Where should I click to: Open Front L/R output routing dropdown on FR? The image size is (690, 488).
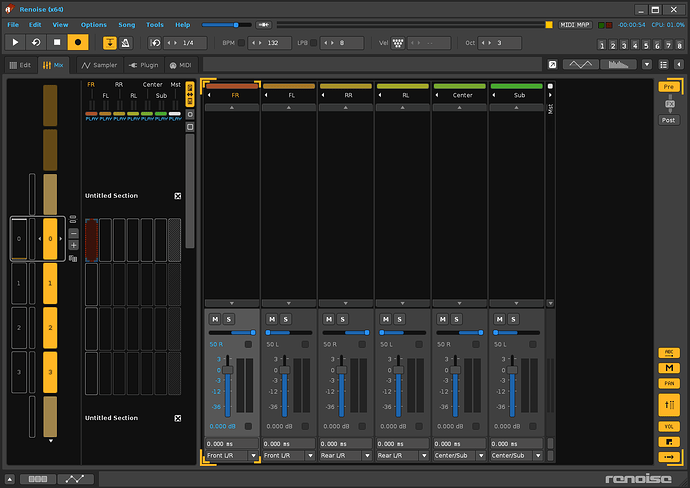tap(232, 455)
